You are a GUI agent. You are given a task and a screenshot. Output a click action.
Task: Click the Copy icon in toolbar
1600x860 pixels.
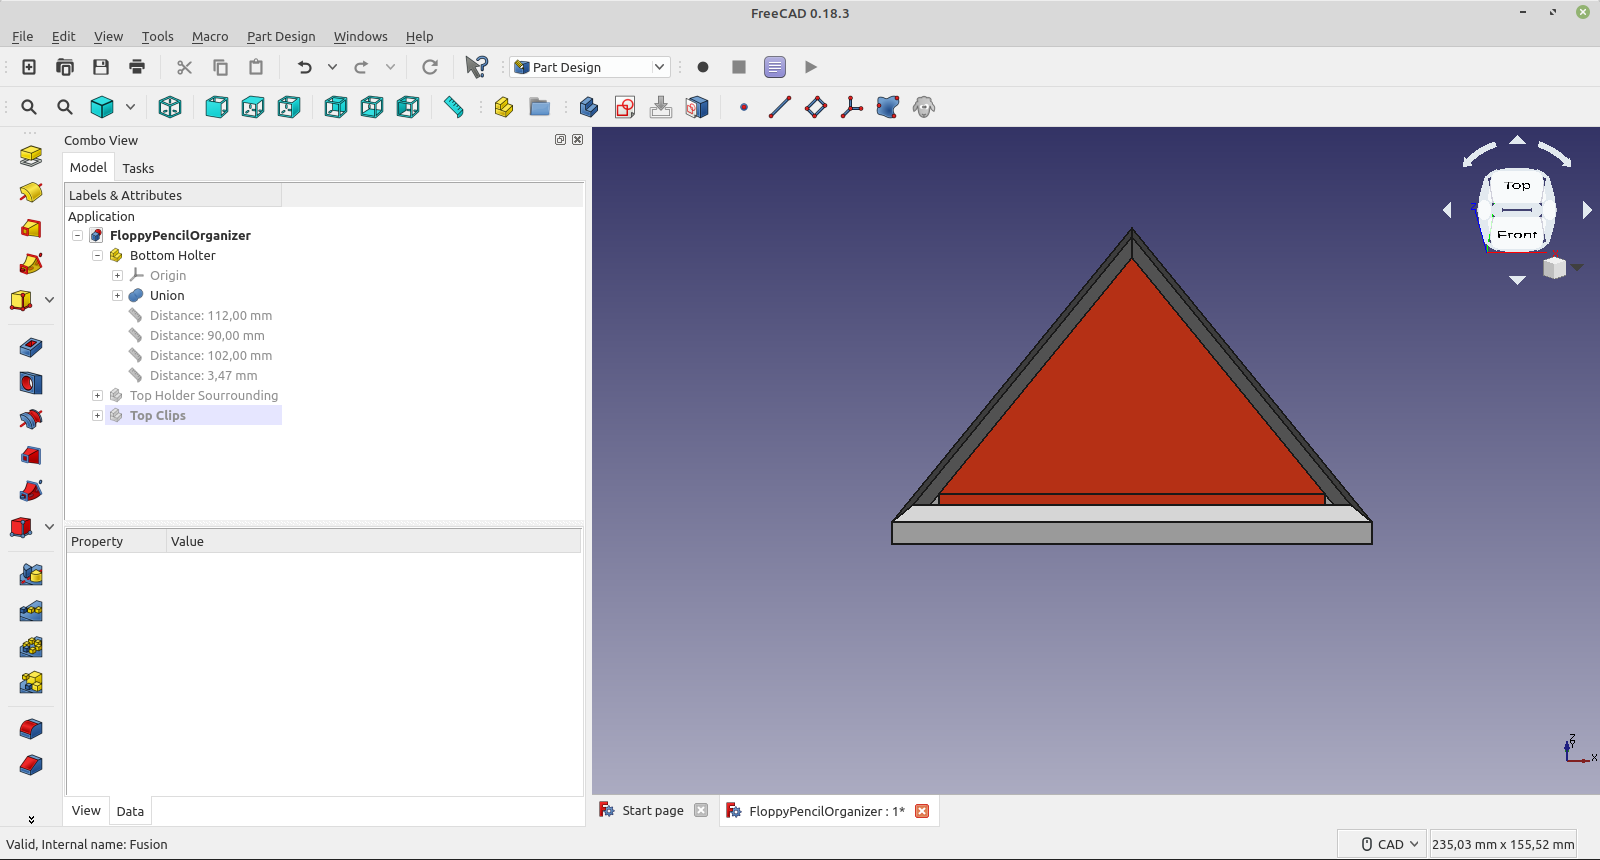tap(220, 67)
